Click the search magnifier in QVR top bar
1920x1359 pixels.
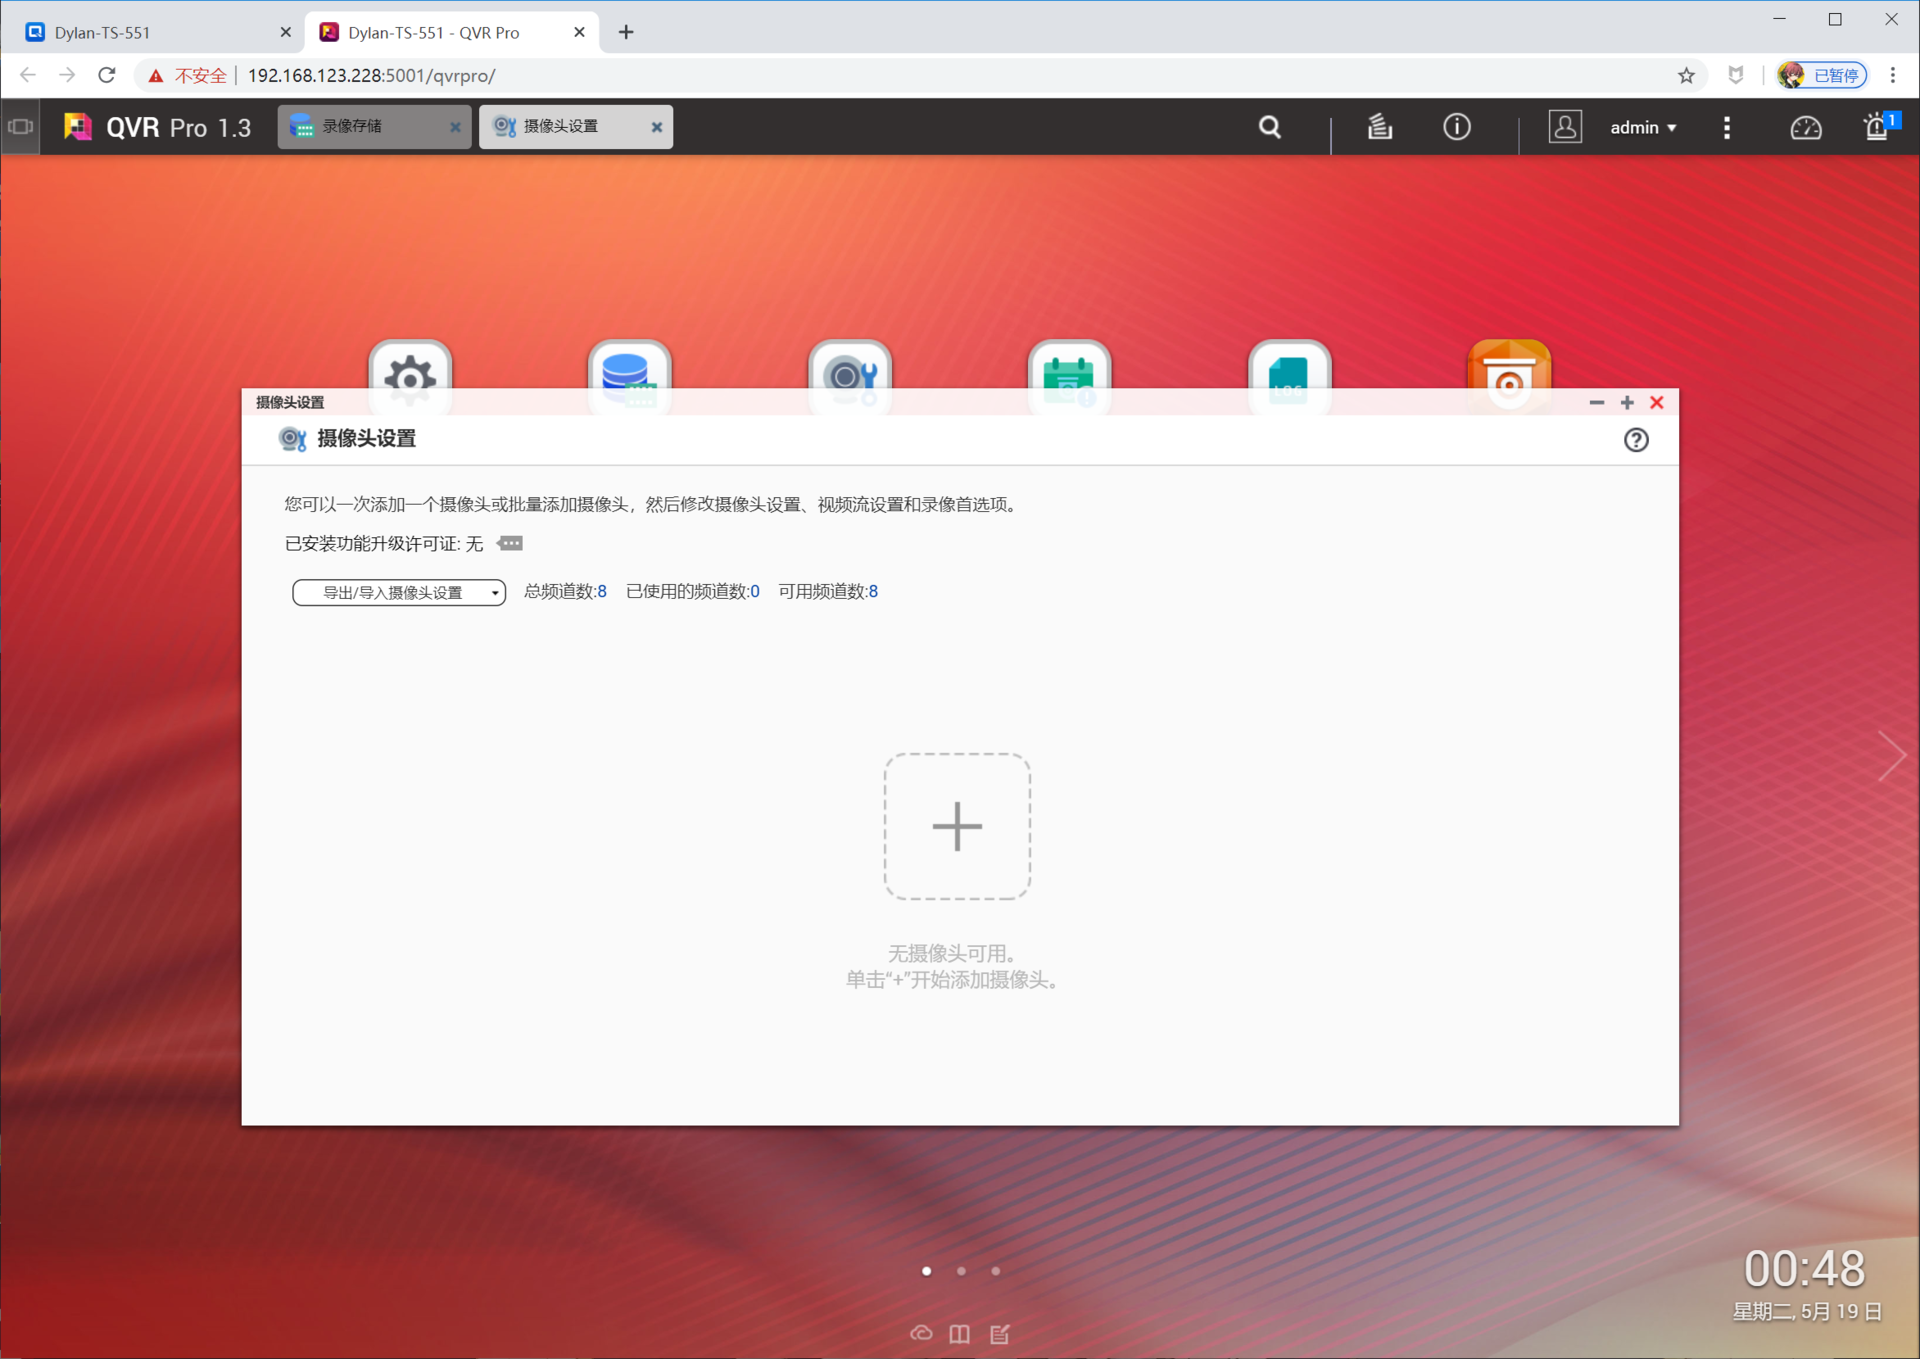[x=1269, y=127]
